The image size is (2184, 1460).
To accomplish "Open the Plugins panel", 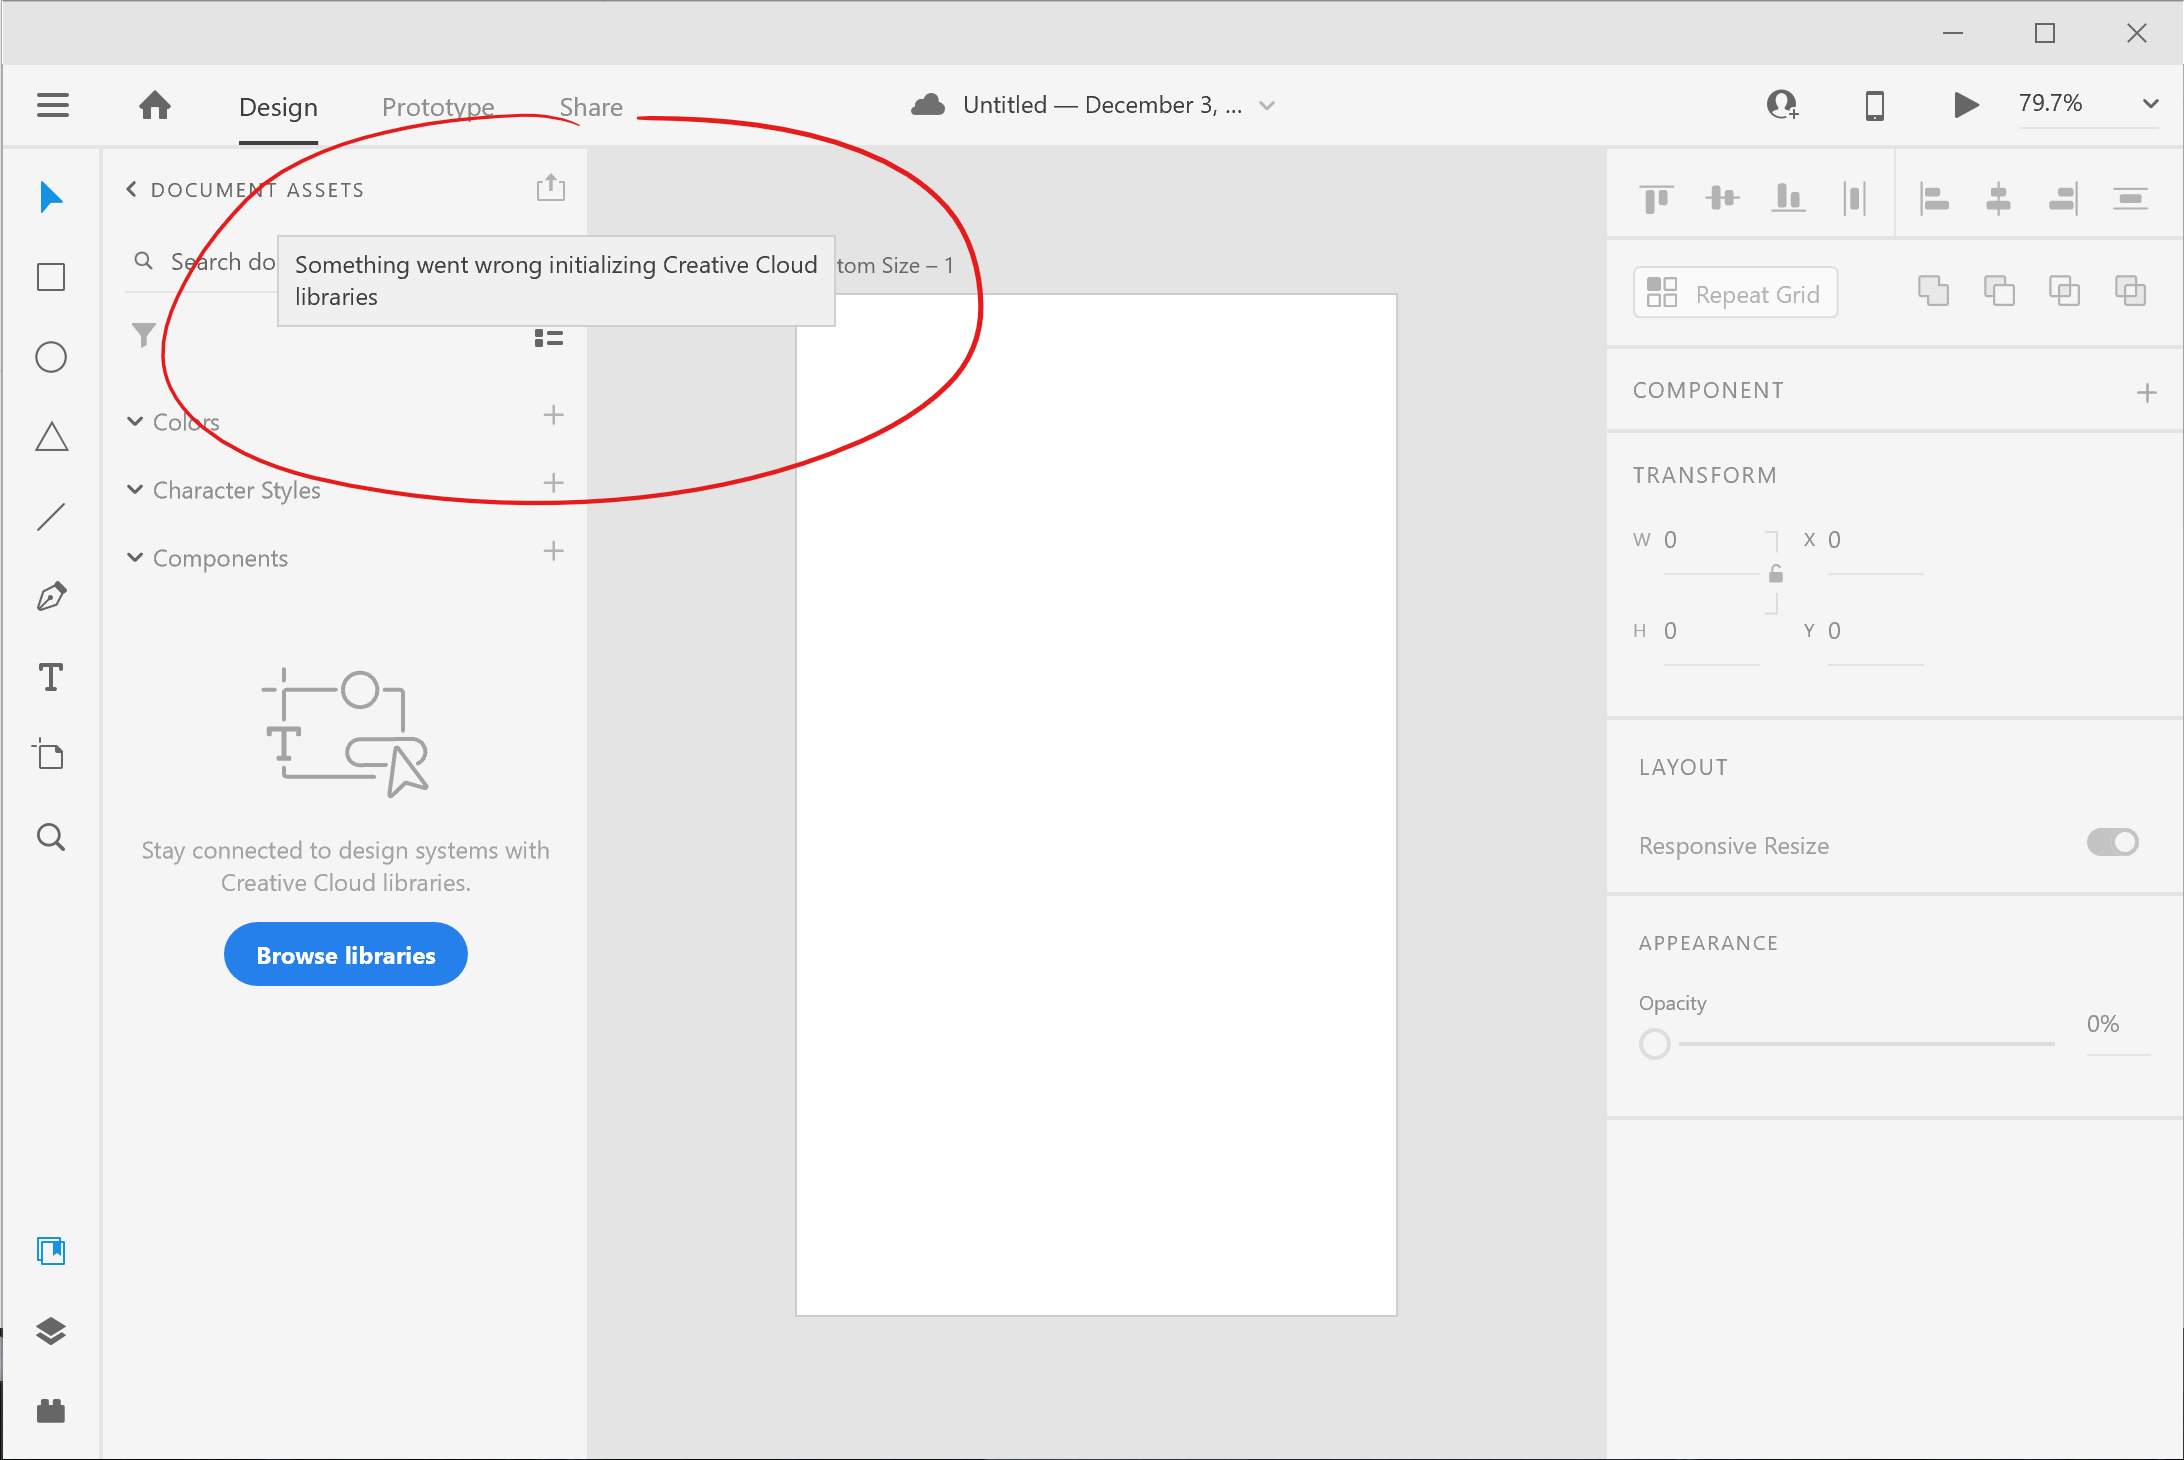I will [50, 1411].
